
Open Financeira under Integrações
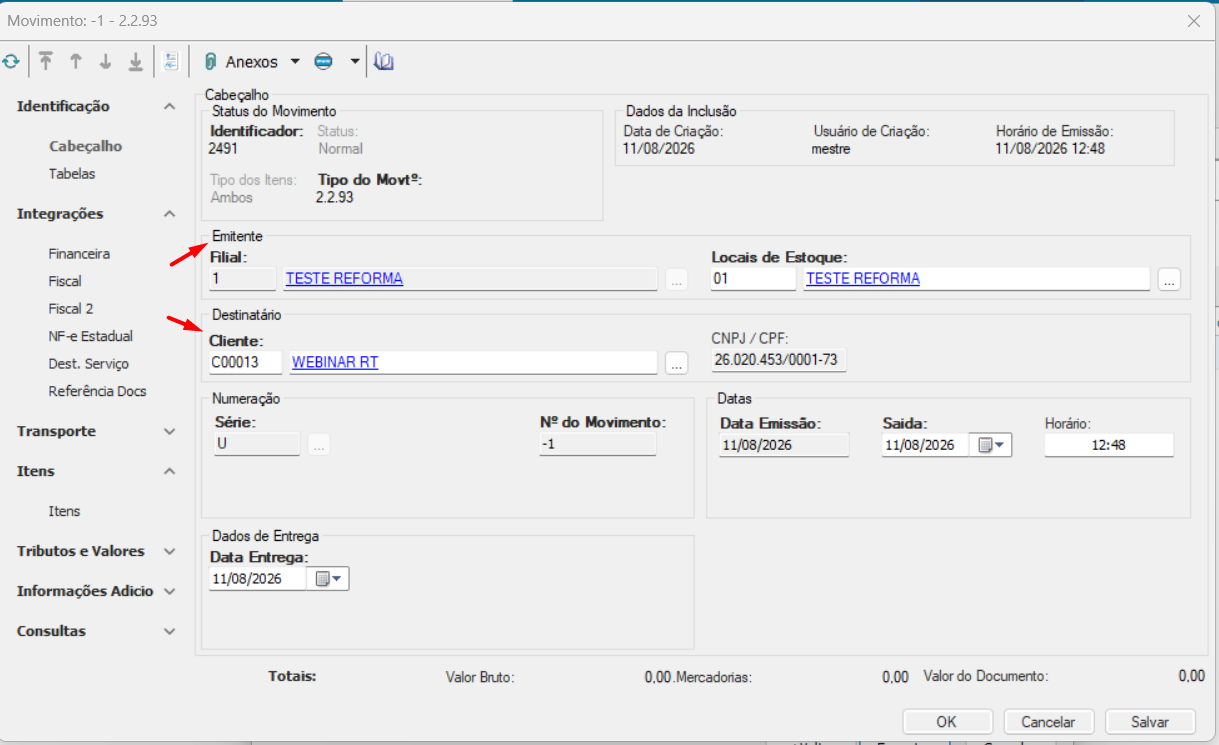tap(79, 254)
